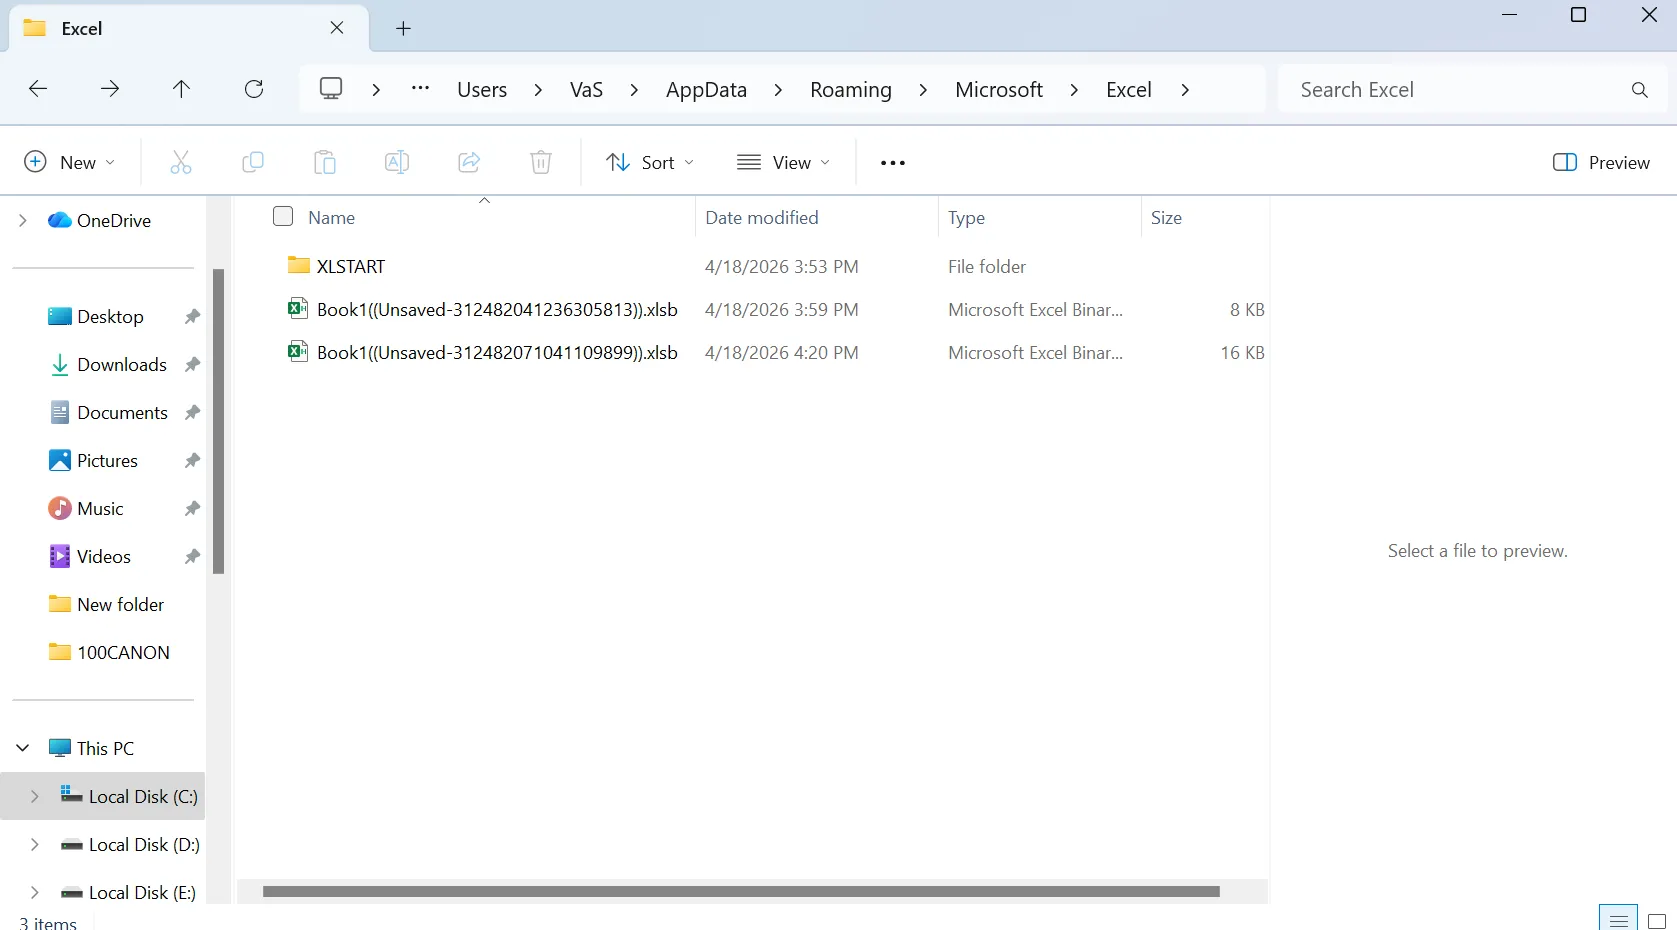Click Excel icon of Book1 Unsaved-312482041236305813 file
The image size is (1677, 930).
(x=297, y=308)
